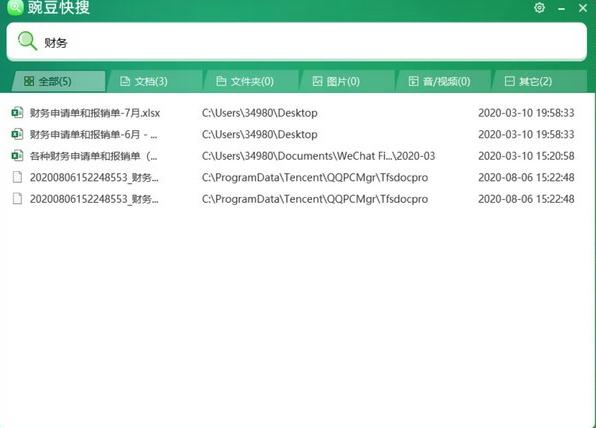
Task: Select the timestamp 2020-03-10 15:20:58
Action: point(526,156)
